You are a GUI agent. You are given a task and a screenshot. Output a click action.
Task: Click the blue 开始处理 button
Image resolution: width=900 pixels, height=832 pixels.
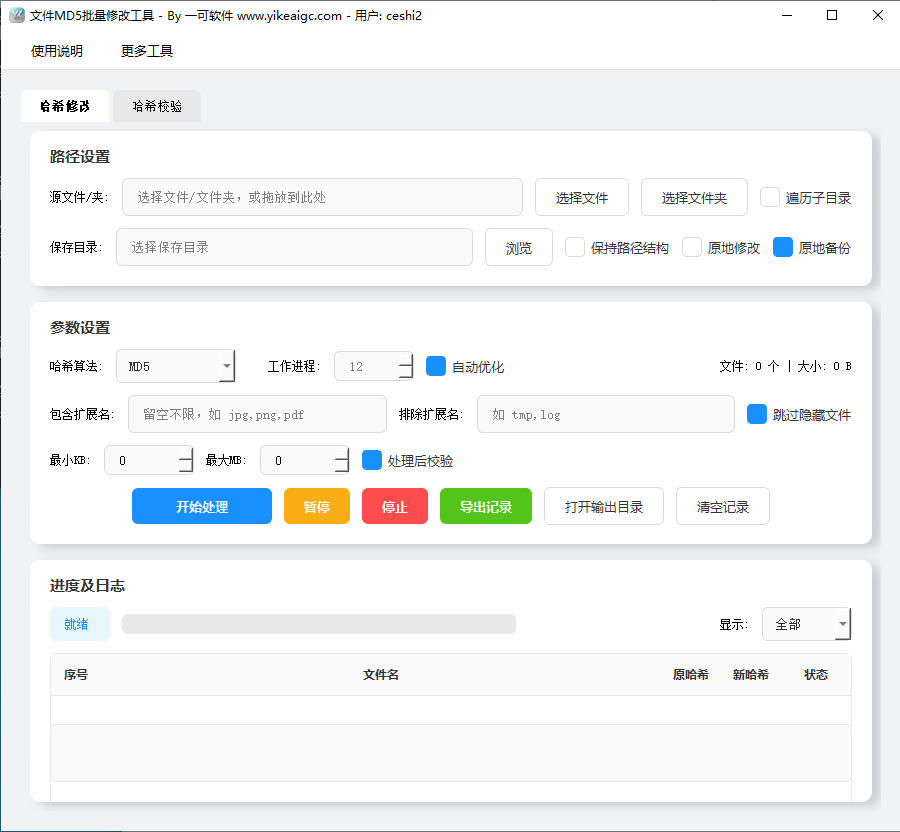pyautogui.click(x=202, y=506)
